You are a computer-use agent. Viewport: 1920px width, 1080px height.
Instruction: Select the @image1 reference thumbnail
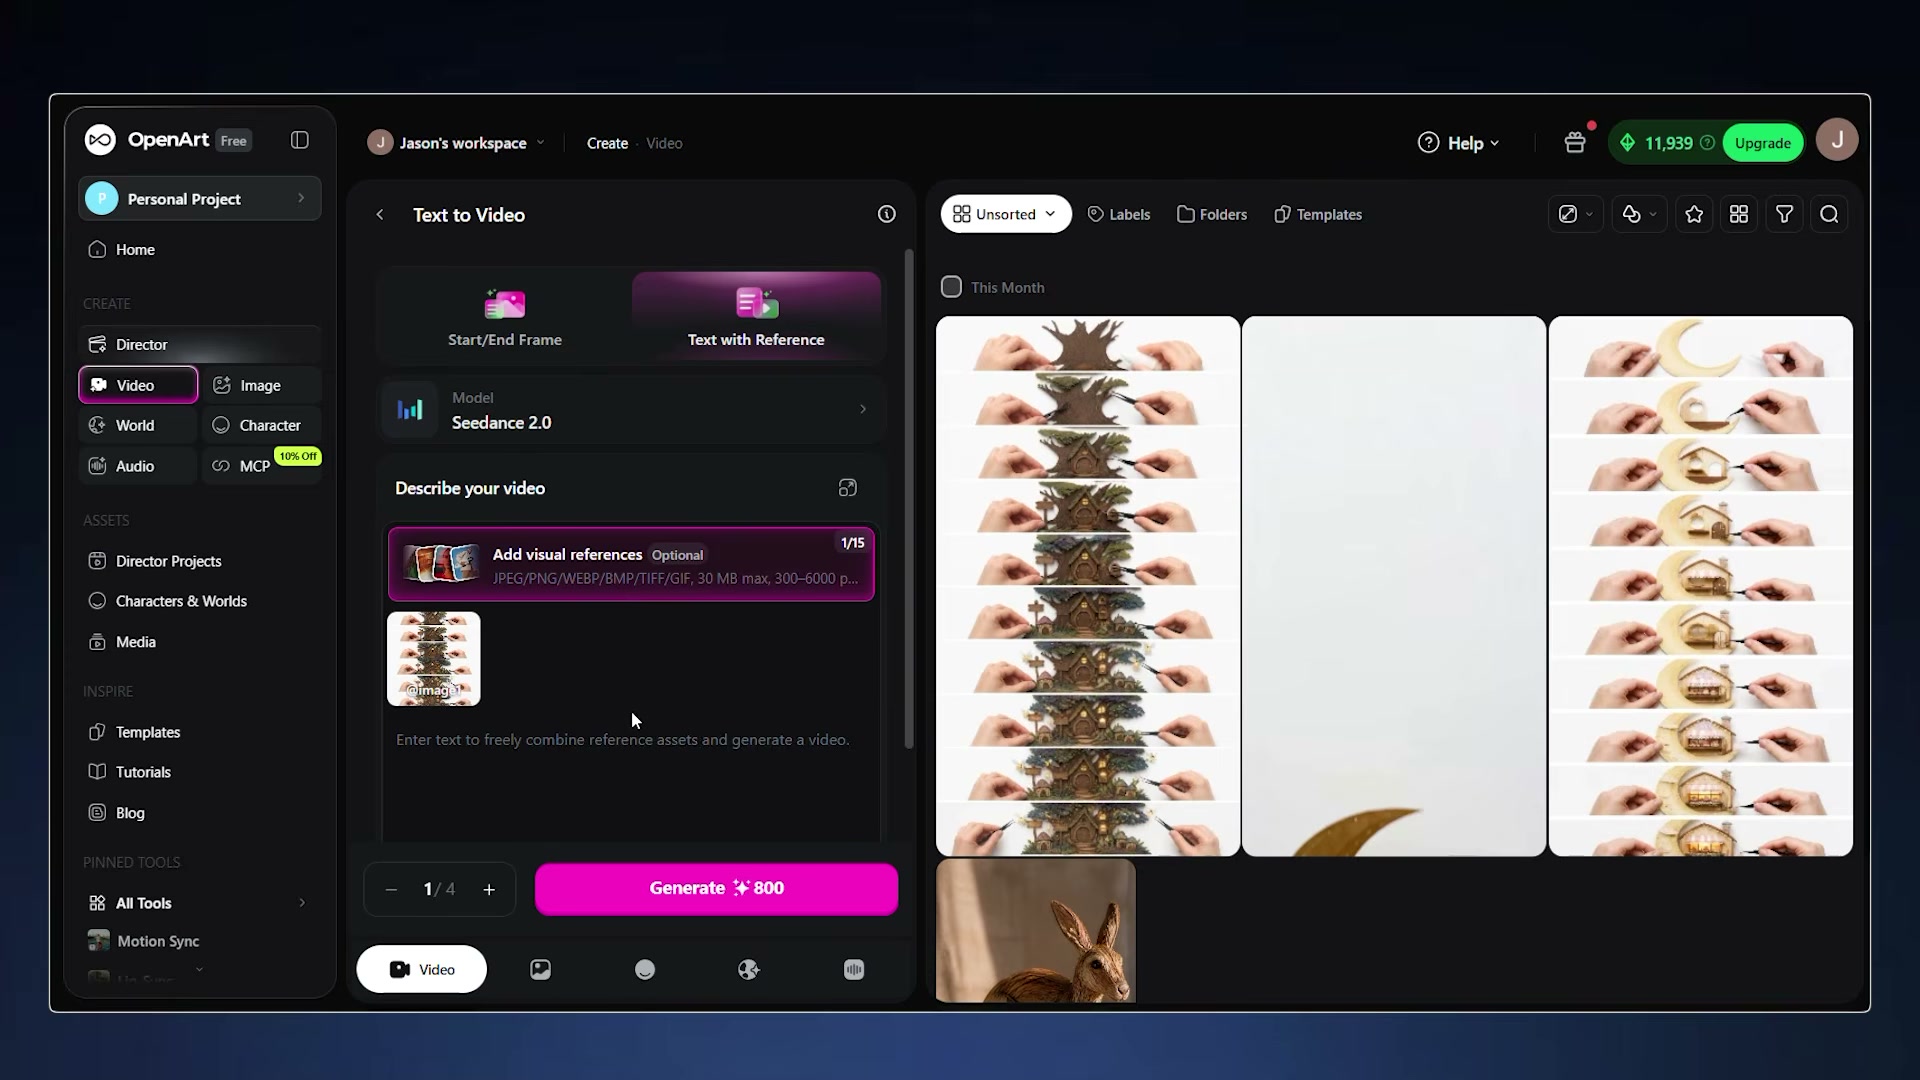[434, 659]
